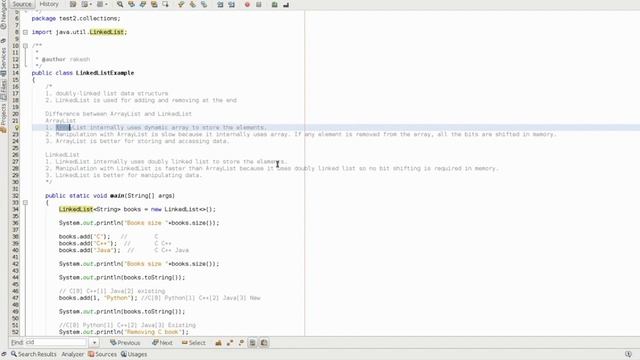Toggle Wrap Around in find bar
The height and width of the screenshot is (360, 640).
point(264,343)
